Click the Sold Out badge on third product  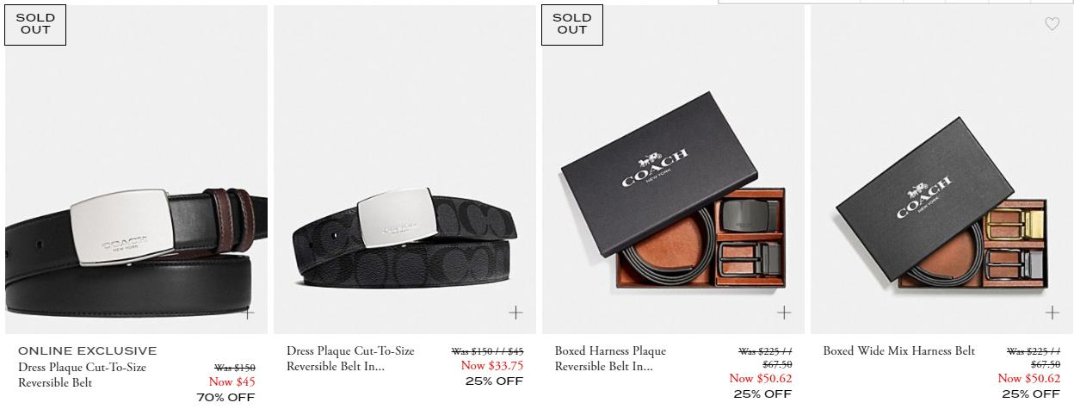click(x=572, y=25)
